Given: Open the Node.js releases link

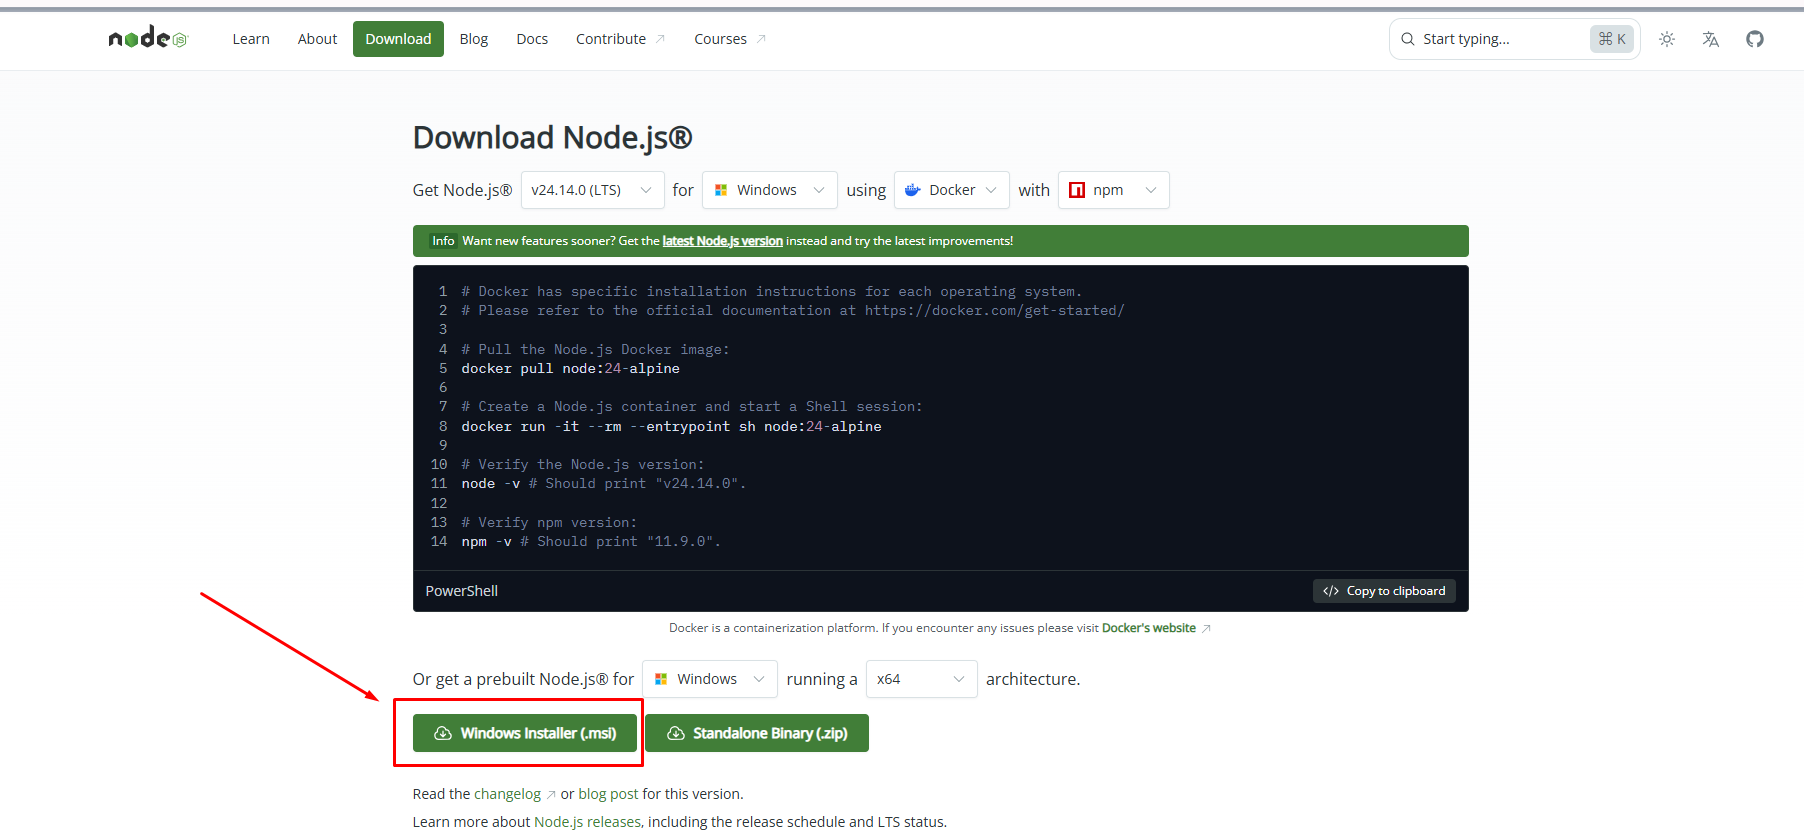Looking at the screenshot, I should (587, 822).
